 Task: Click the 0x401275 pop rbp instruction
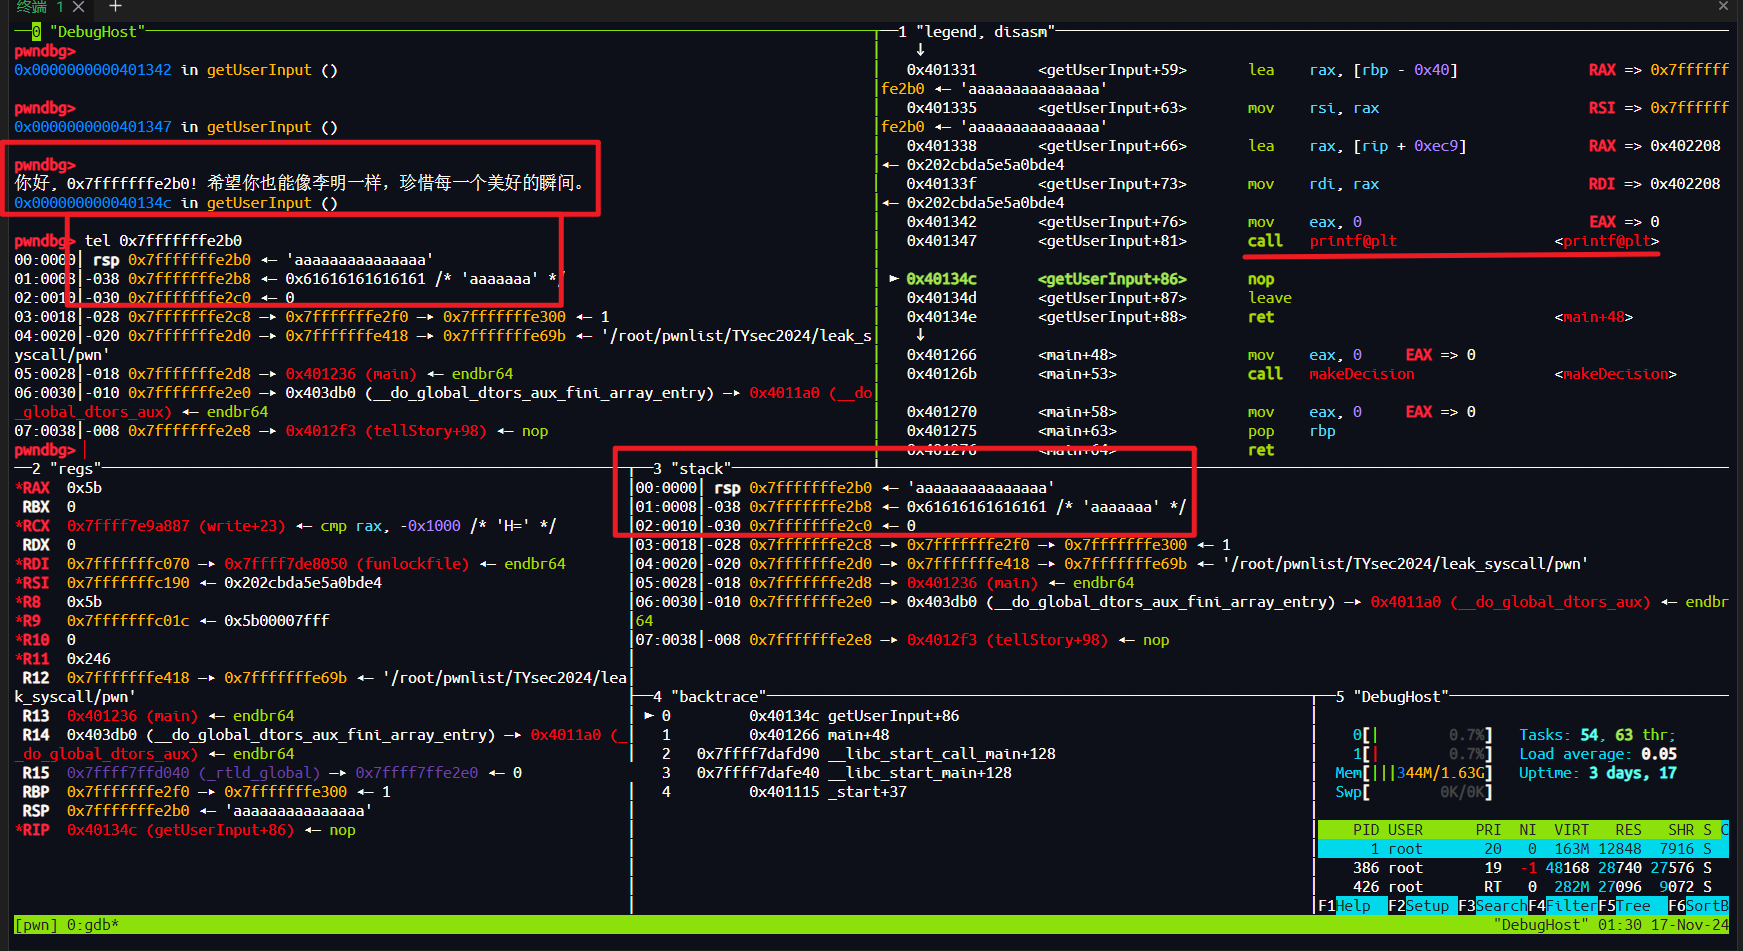coord(1121,431)
